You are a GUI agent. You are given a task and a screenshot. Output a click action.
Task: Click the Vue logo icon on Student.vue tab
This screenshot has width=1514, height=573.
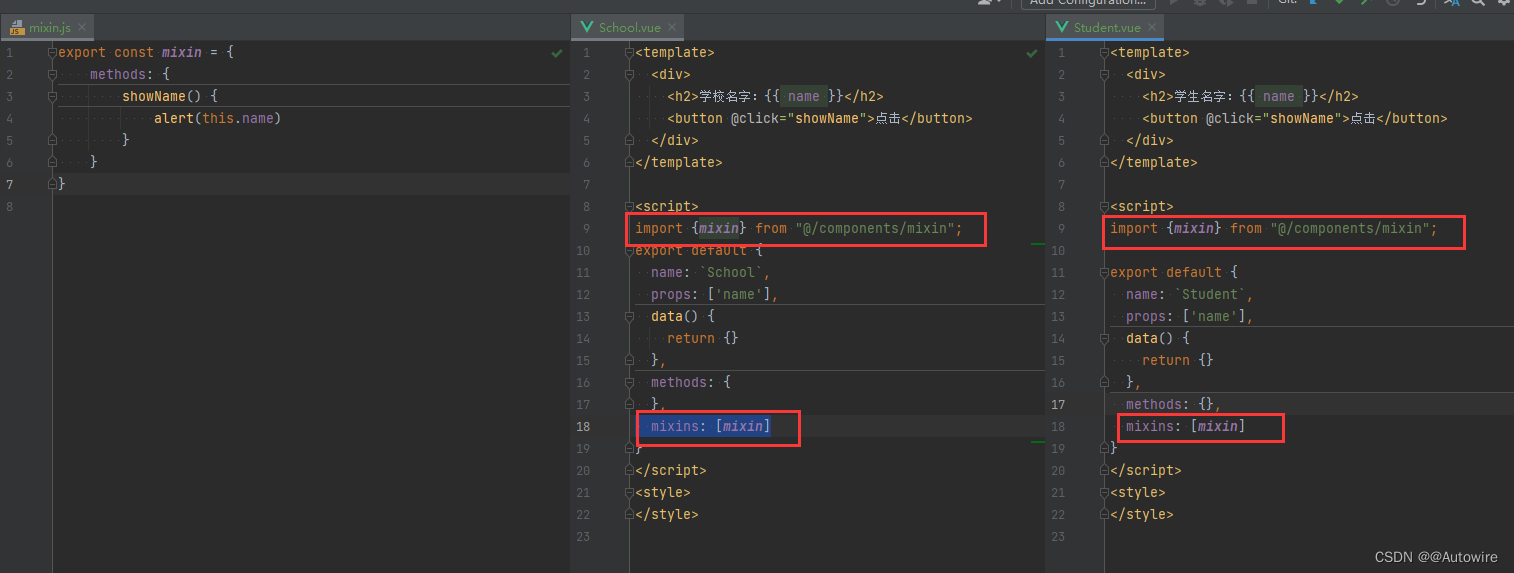(x=1062, y=28)
